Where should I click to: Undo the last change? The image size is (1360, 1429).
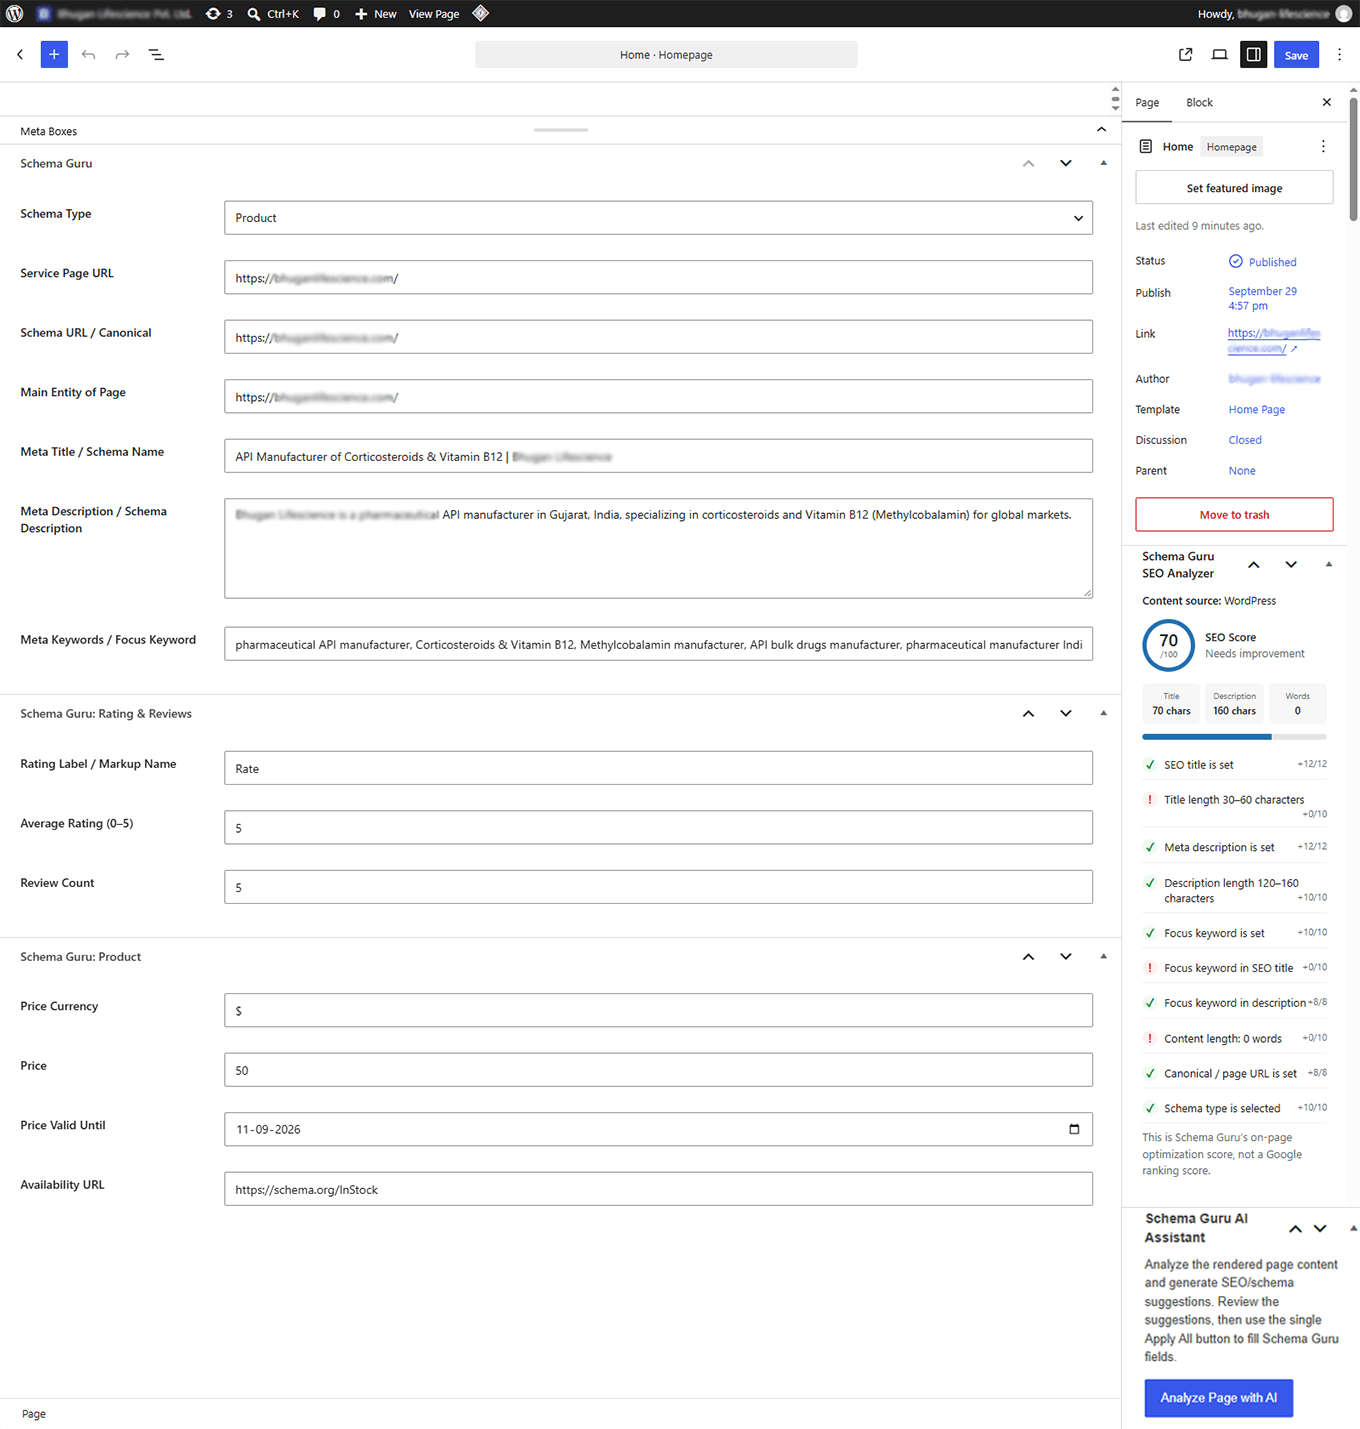89,55
